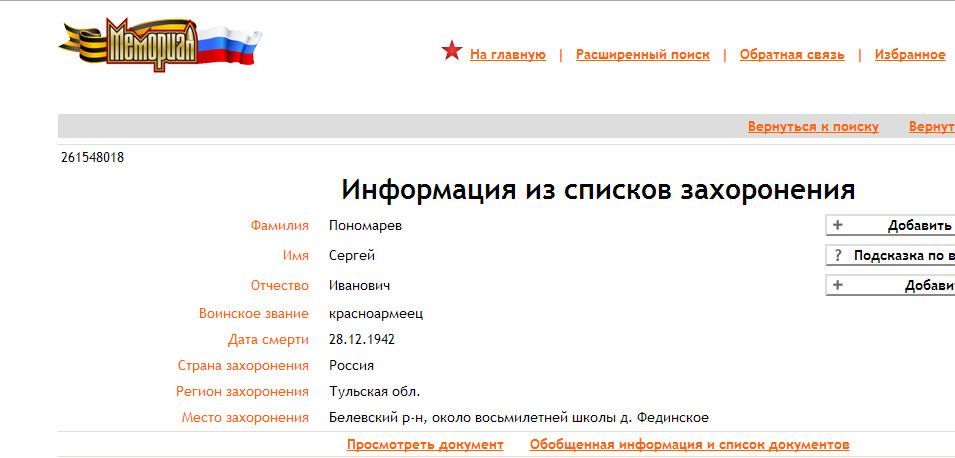Click the cut-off link right of Вернуться к поиску
Viewport: 955px width, 458px height.
pos(931,127)
